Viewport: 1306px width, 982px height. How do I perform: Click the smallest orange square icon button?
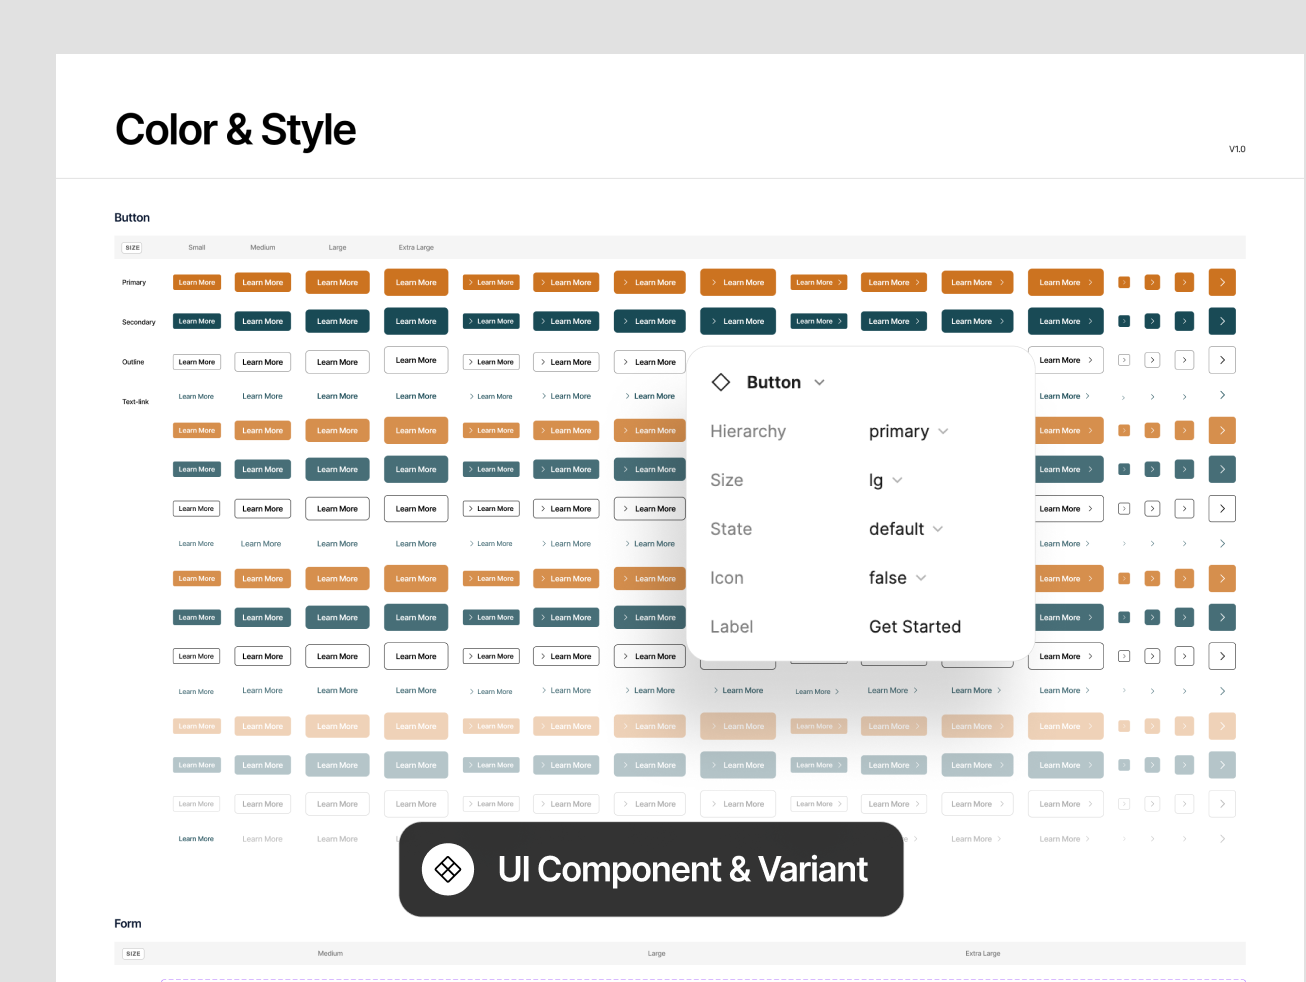coord(1123,282)
